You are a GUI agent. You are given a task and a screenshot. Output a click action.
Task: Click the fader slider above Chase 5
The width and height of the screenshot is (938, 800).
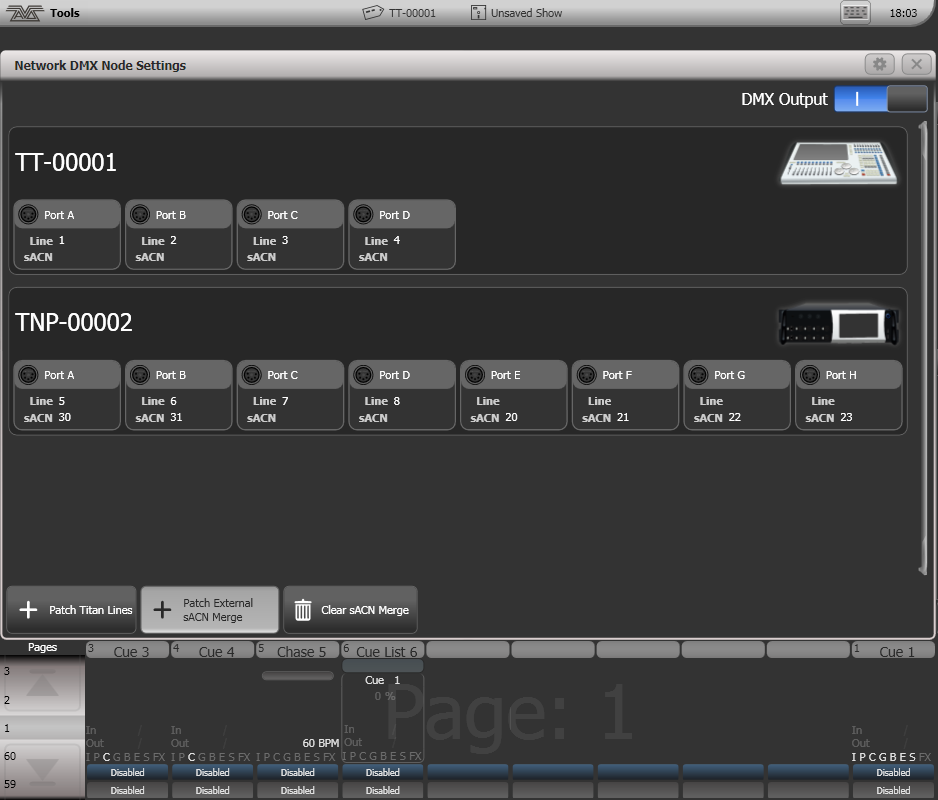pyautogui.click(x=297, y=675)
